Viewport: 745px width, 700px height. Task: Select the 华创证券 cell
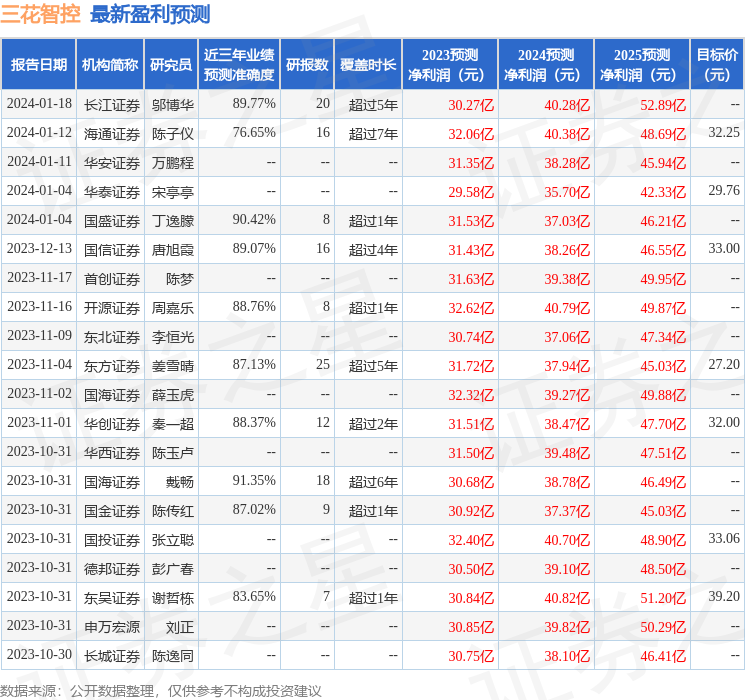[x=112, y=424]
